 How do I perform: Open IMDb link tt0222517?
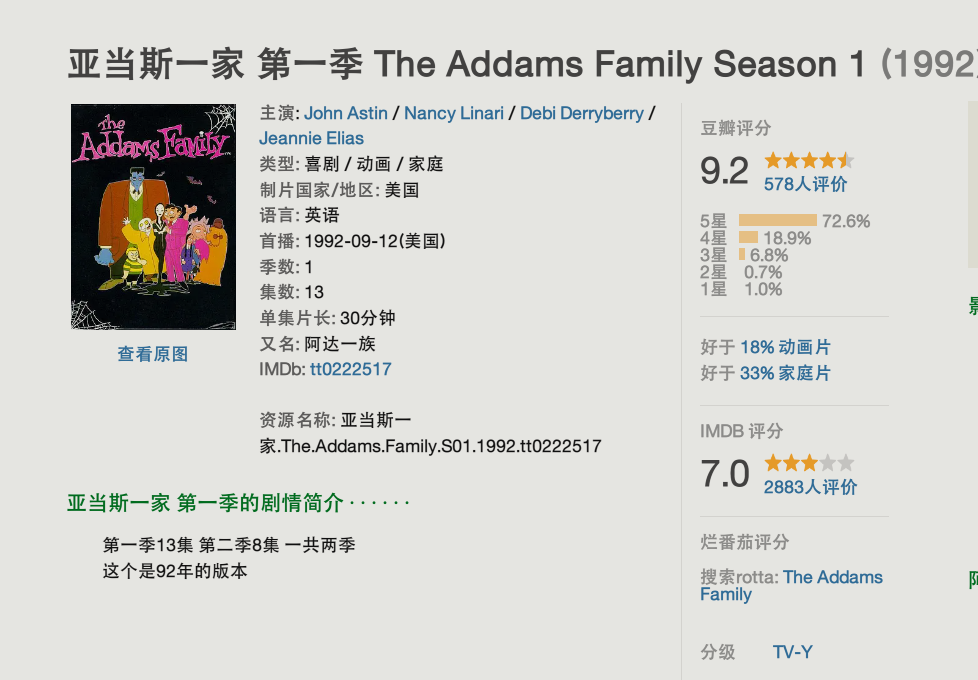(350, 369)
